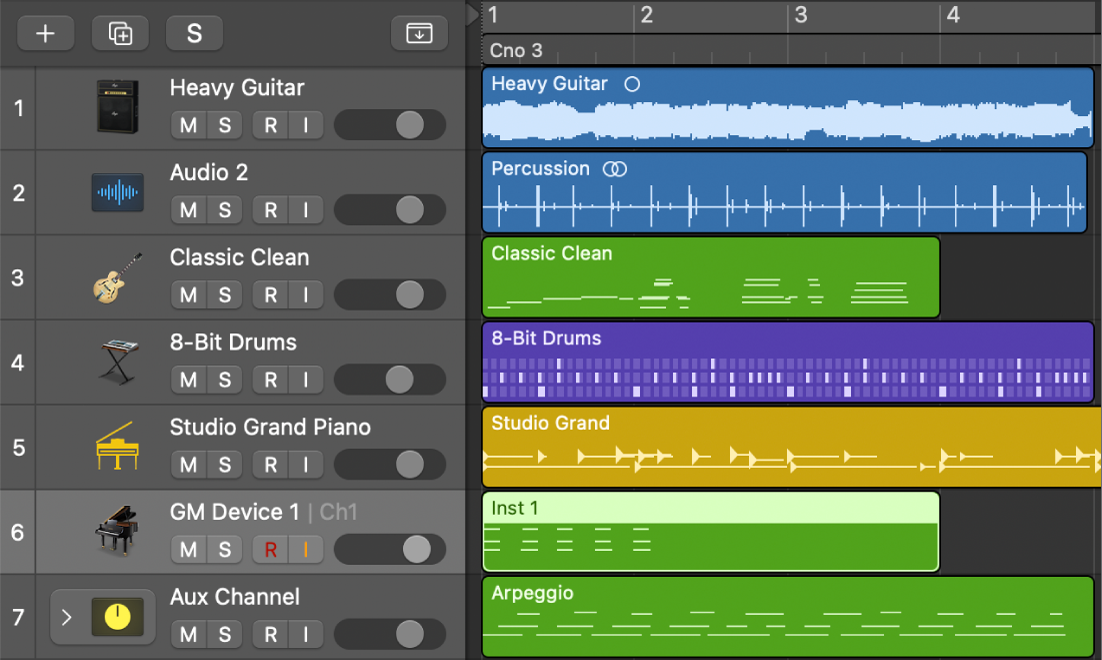Viewport: 1102px width, 660px height.
Task: Click bar 3 on the timeline ruler
Action: 800,16
